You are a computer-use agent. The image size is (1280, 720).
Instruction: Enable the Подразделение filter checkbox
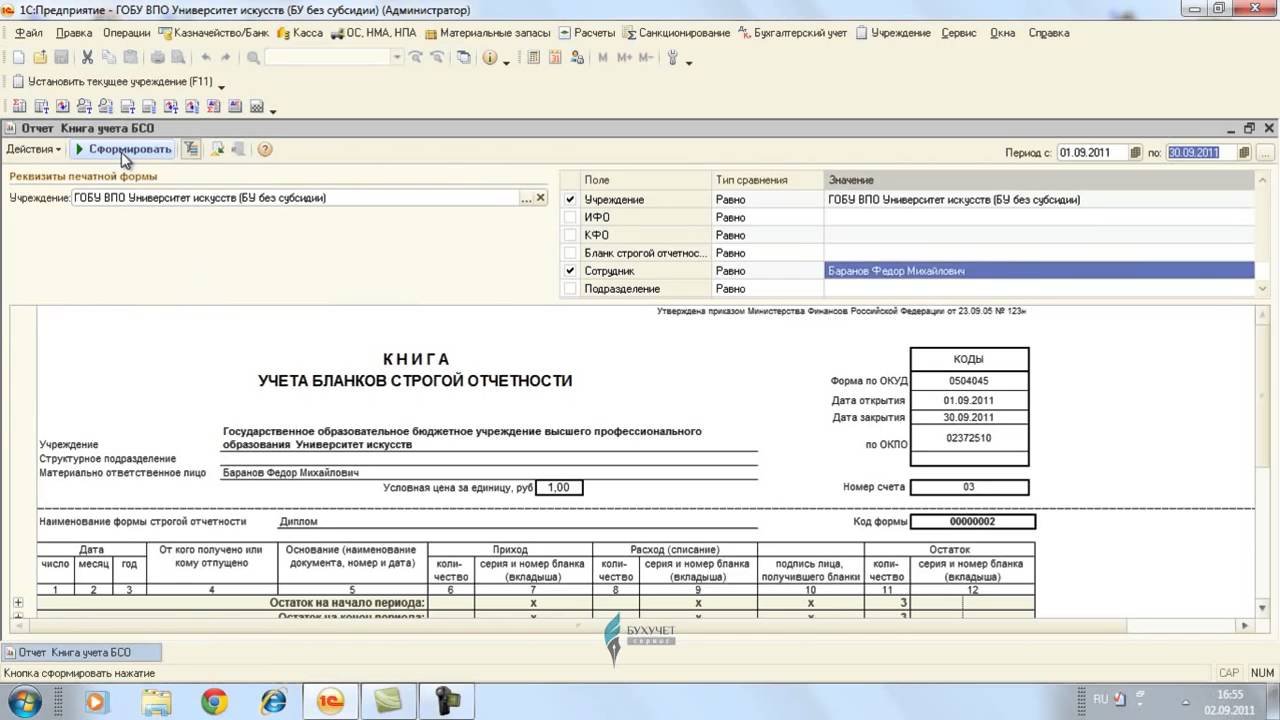tap(570, 289)
